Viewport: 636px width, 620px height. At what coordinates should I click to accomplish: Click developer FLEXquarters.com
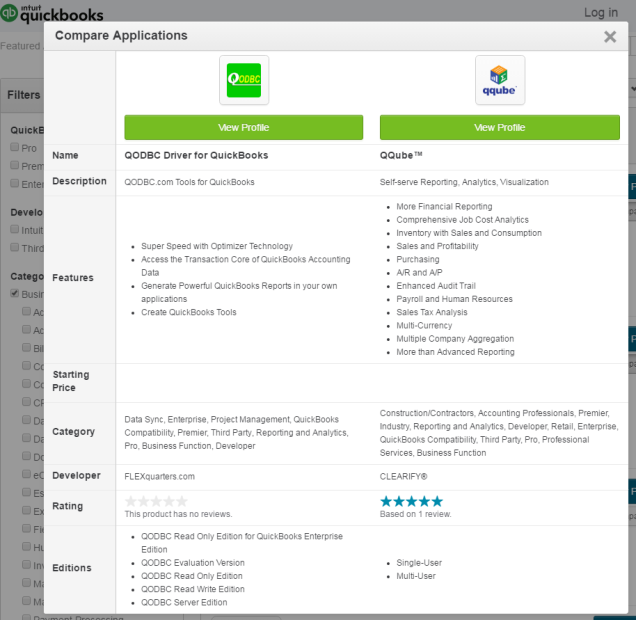(159, 476)
